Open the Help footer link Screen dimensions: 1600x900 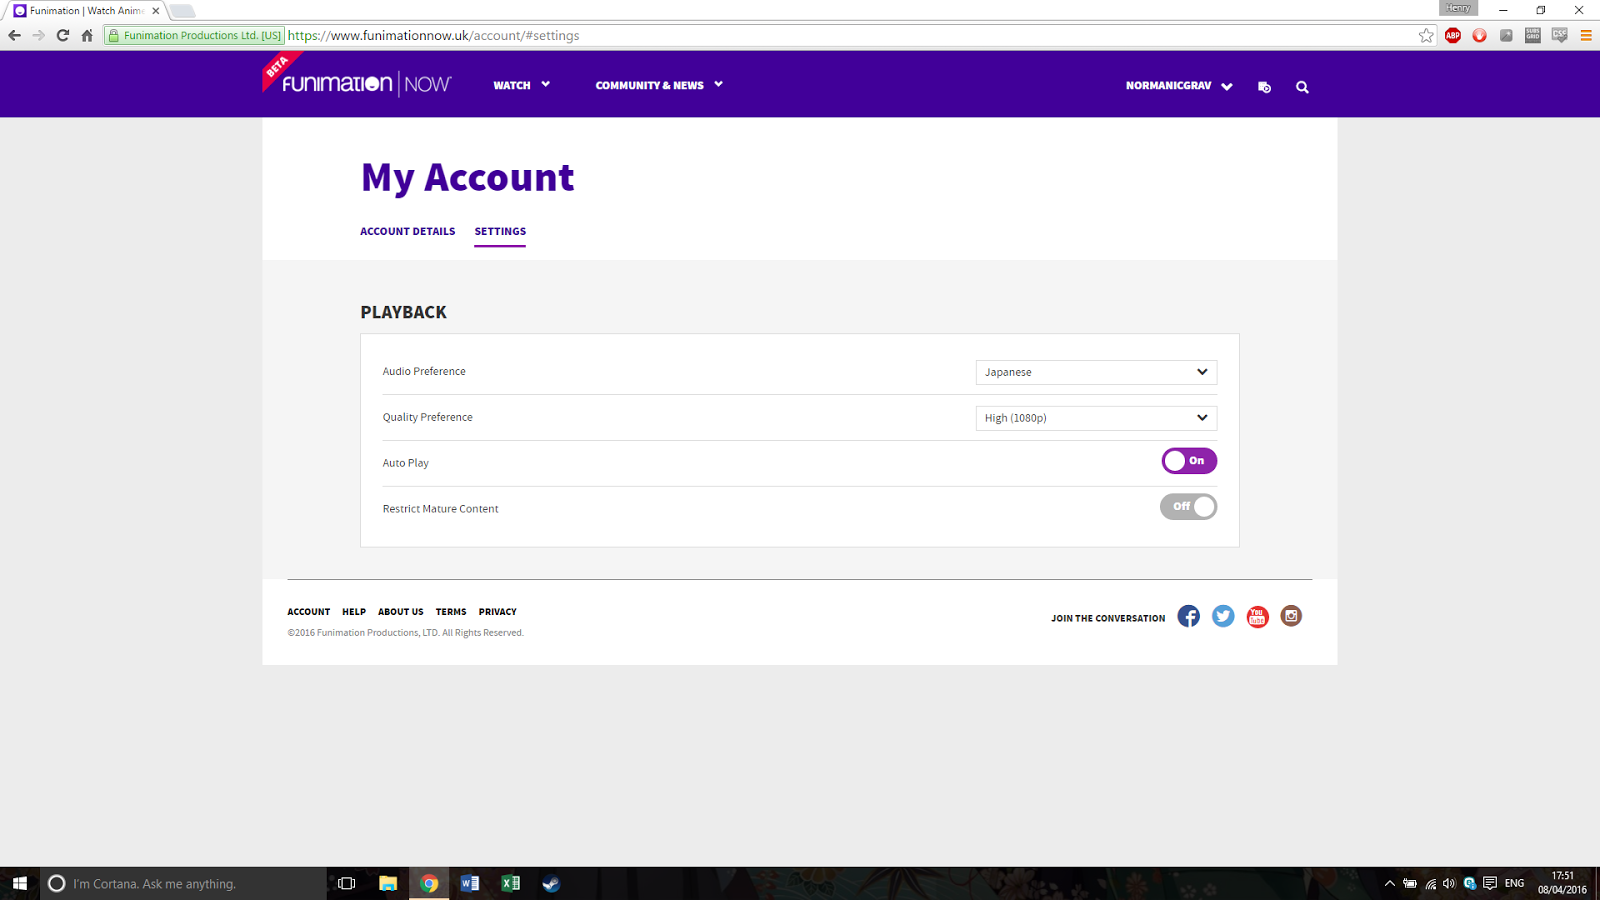tap(354, 612)
